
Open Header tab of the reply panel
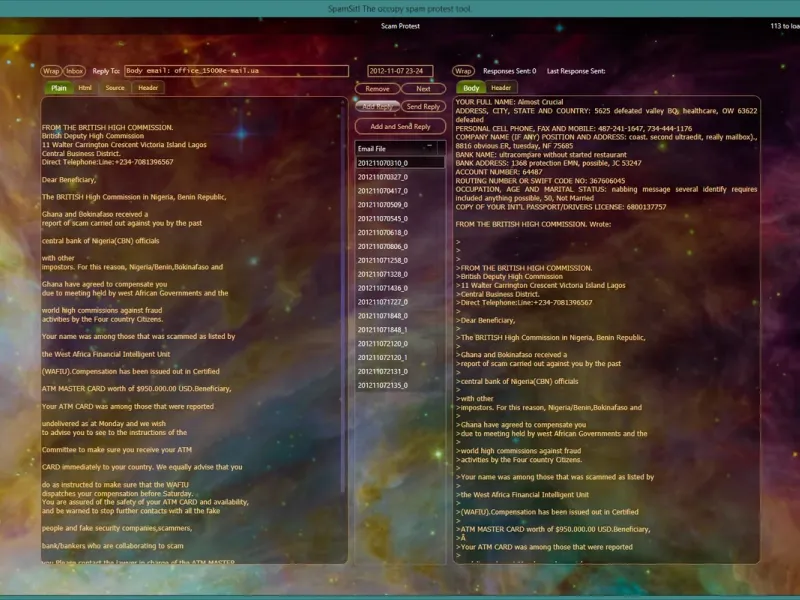[x=501, y=88]
